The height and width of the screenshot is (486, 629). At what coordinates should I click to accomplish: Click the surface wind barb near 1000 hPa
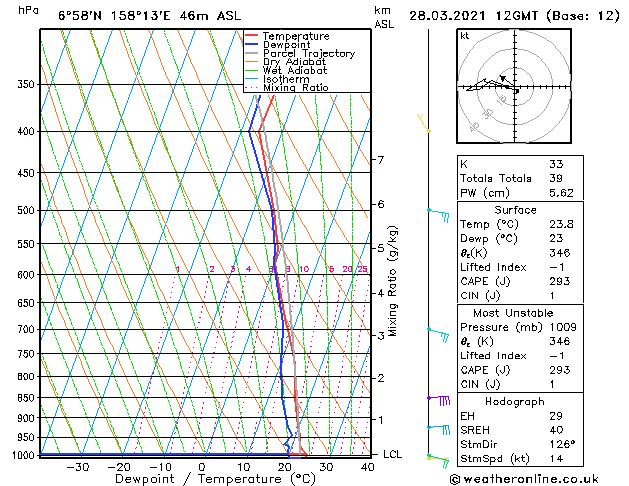tap(438, 460)
